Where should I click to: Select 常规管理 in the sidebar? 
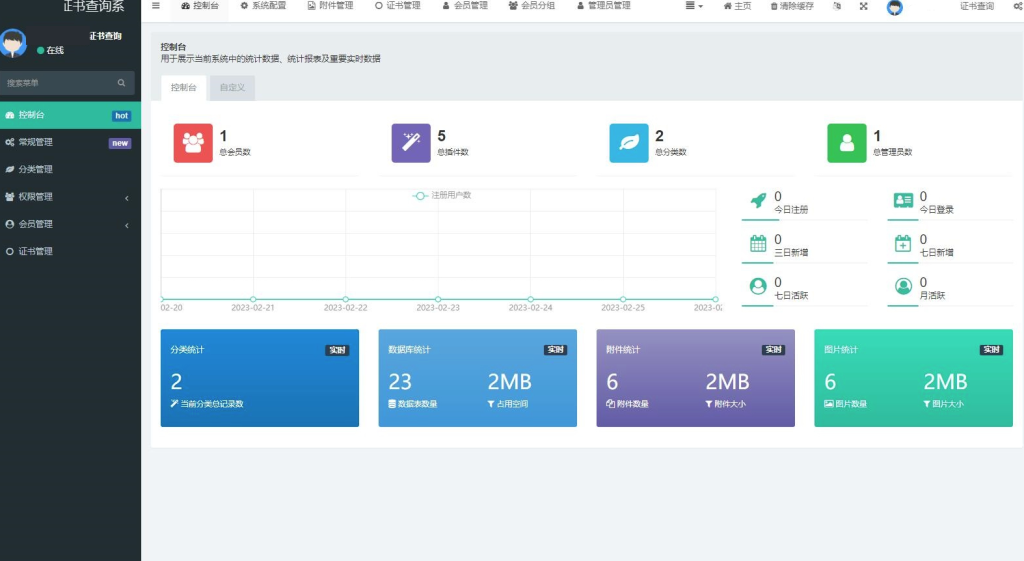click(x=71, y=142)
